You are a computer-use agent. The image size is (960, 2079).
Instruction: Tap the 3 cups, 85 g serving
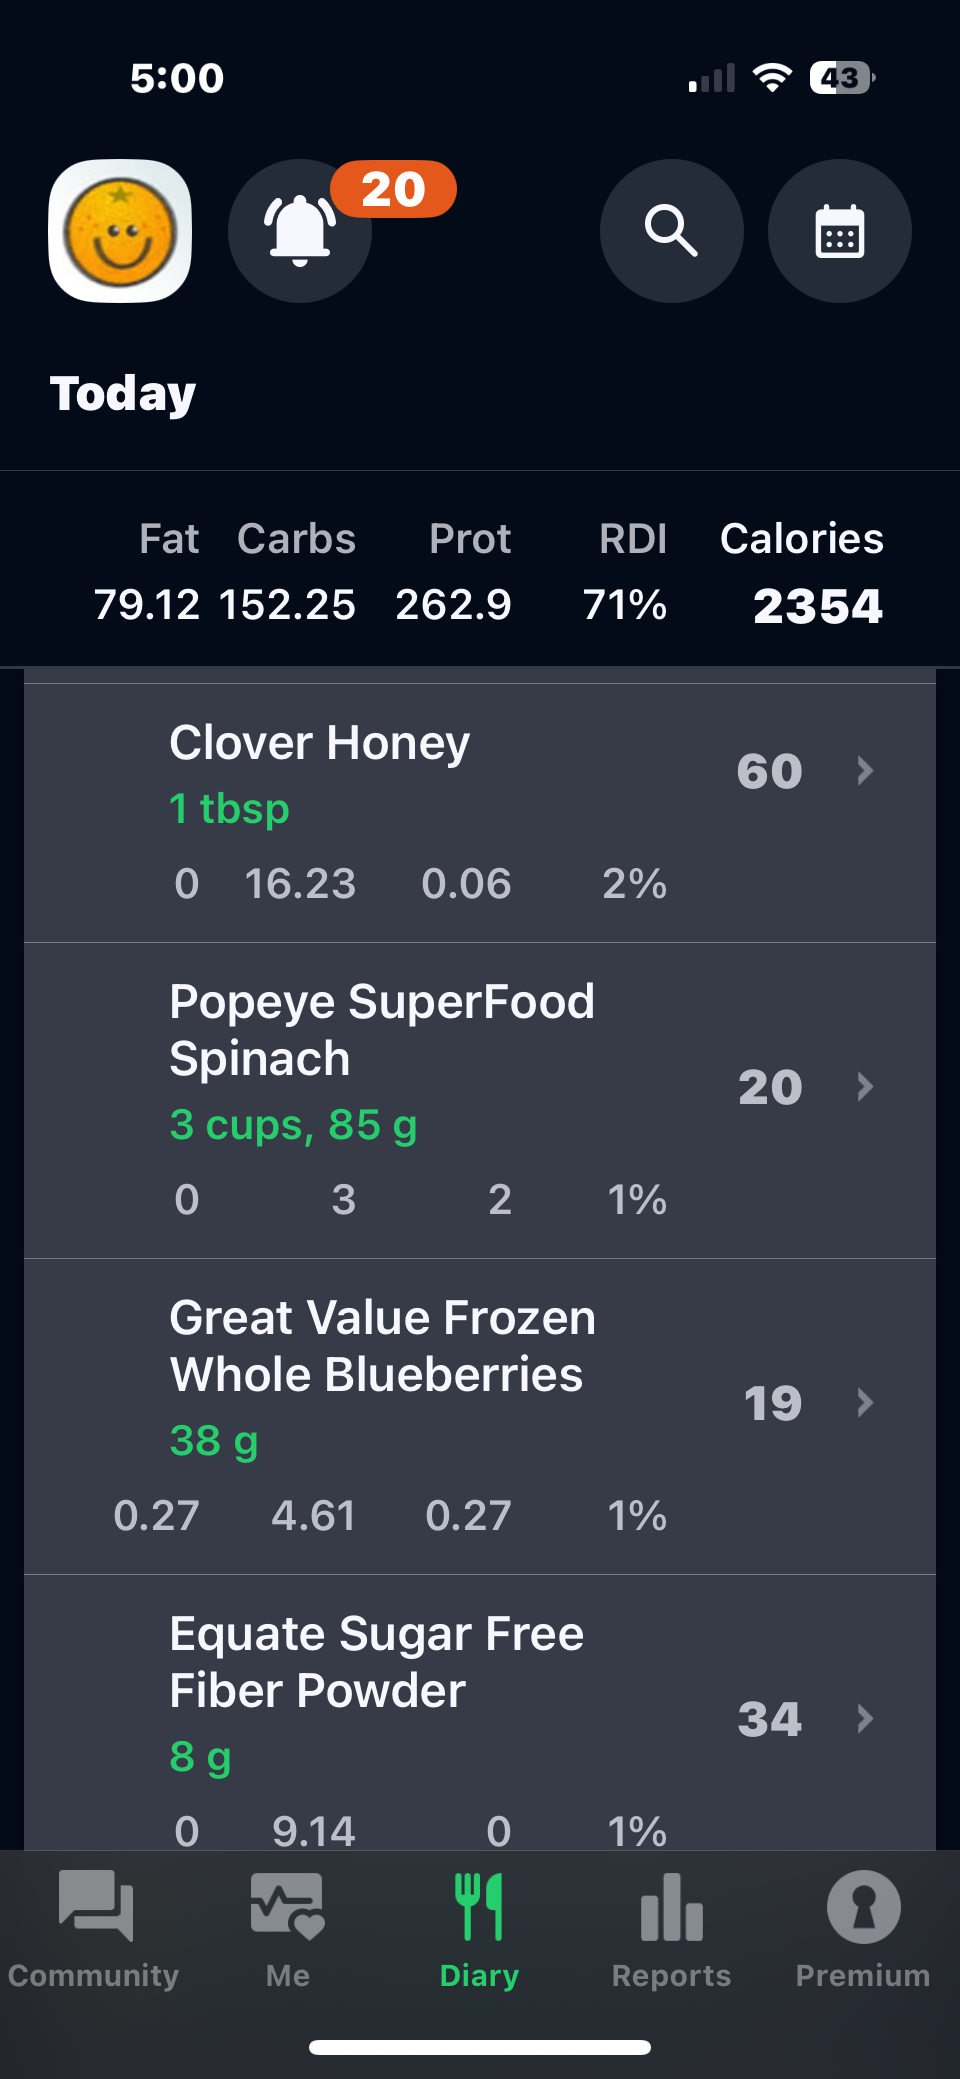(x=293, y=1125)
